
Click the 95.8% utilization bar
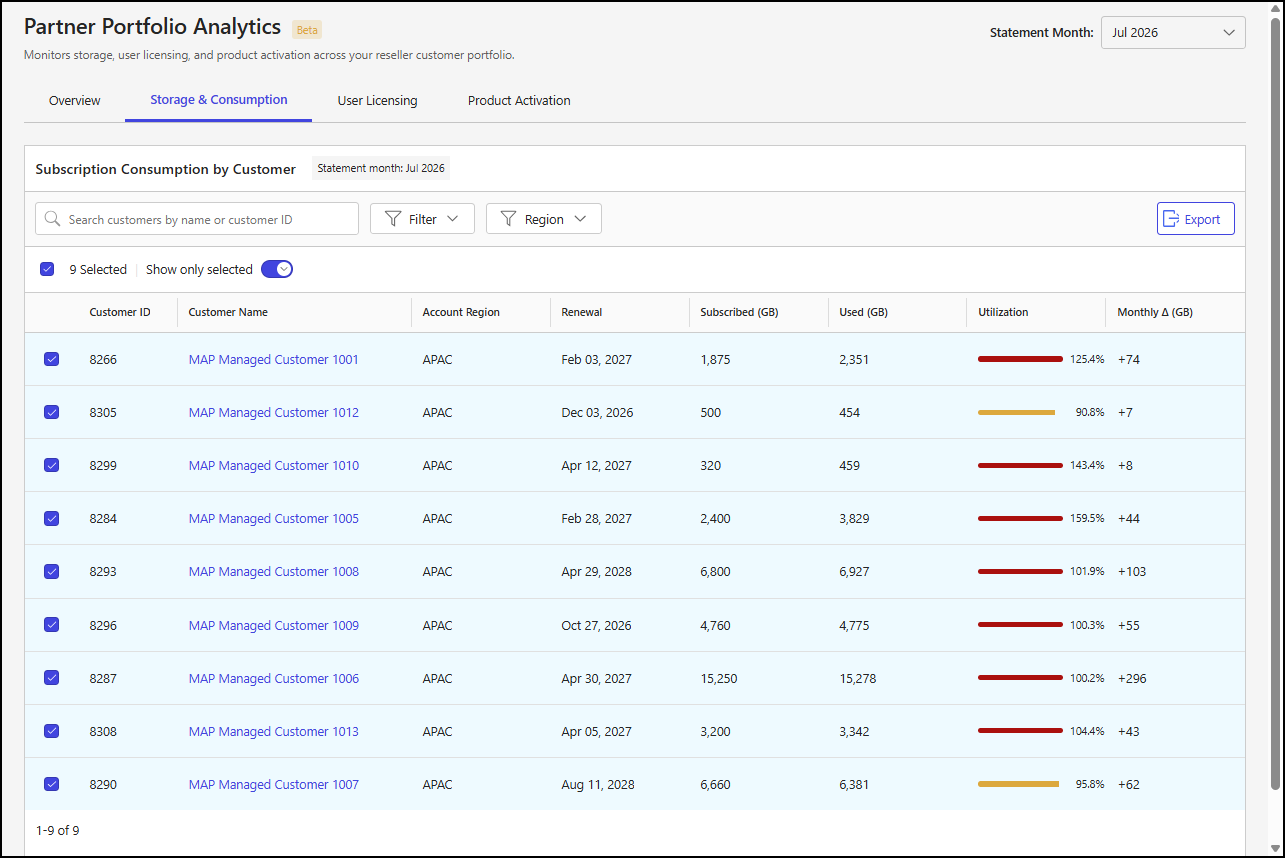click(x=1018, y=784)
